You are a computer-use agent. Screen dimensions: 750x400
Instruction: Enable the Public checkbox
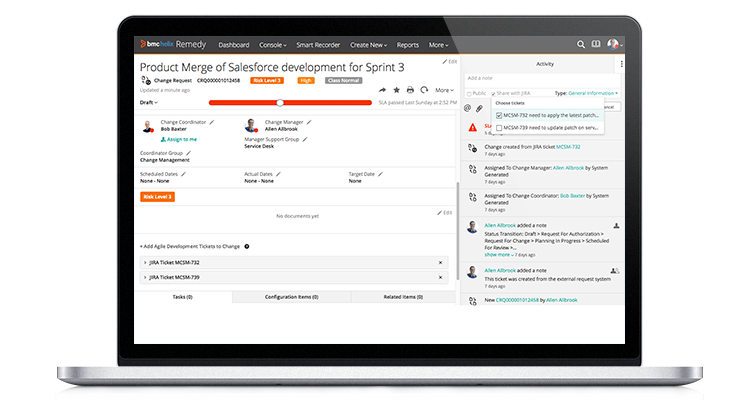[469, 94]
